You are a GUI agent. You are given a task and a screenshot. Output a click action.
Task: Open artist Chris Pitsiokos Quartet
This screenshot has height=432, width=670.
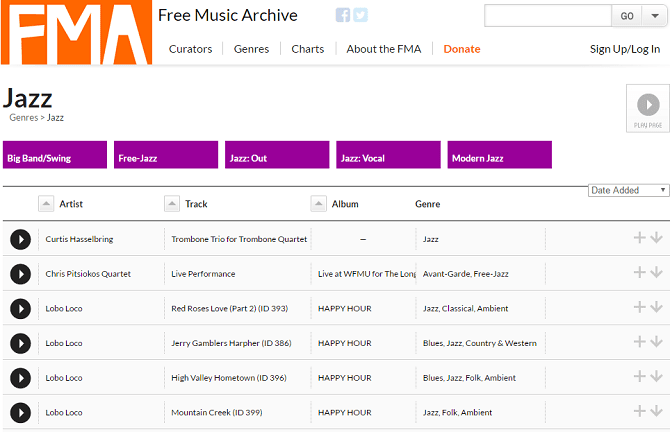[88, 274]
